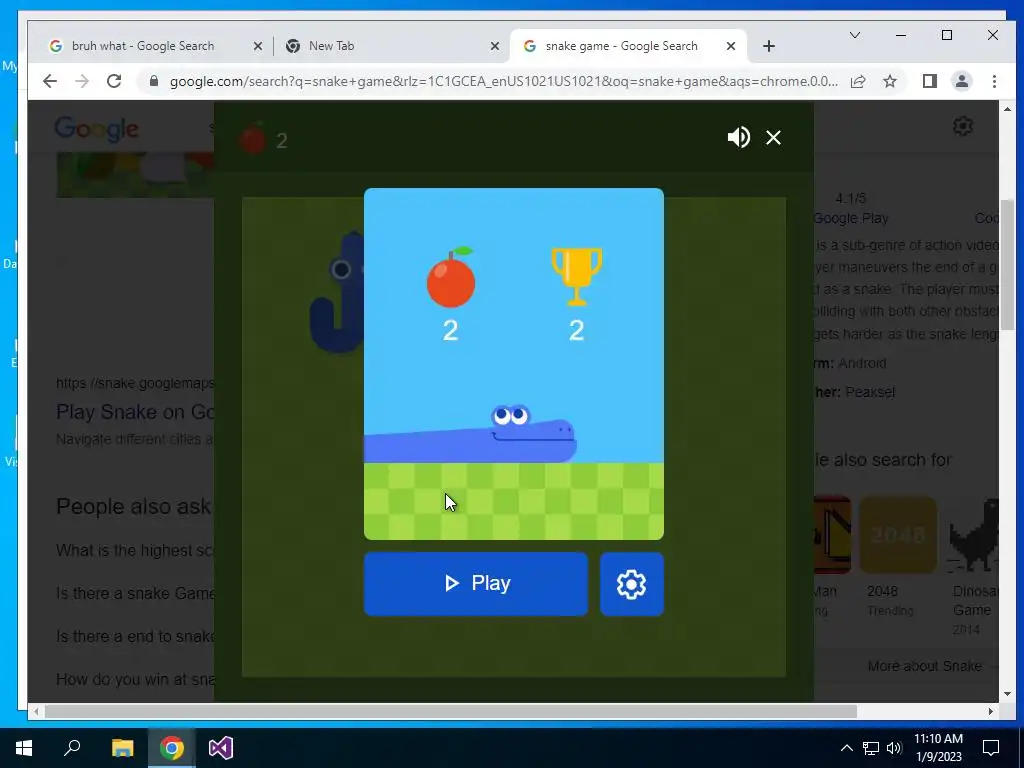
Task: Focus the address bar URL
Action: point(504,81)
